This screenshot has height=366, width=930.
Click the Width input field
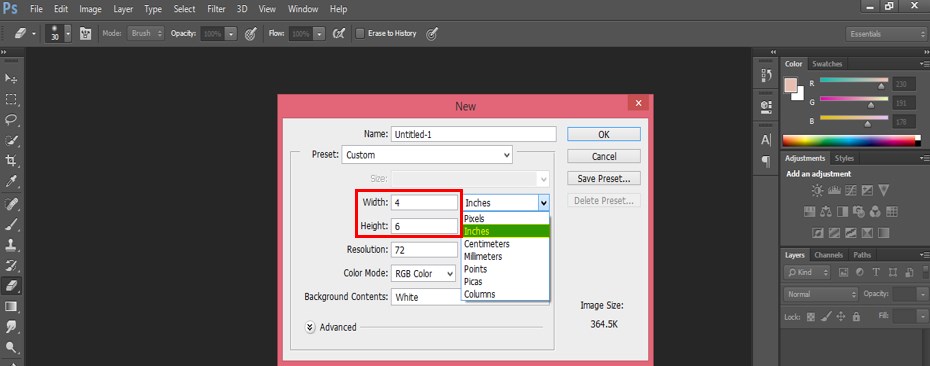pyautogui.click(x=424, y=202)
